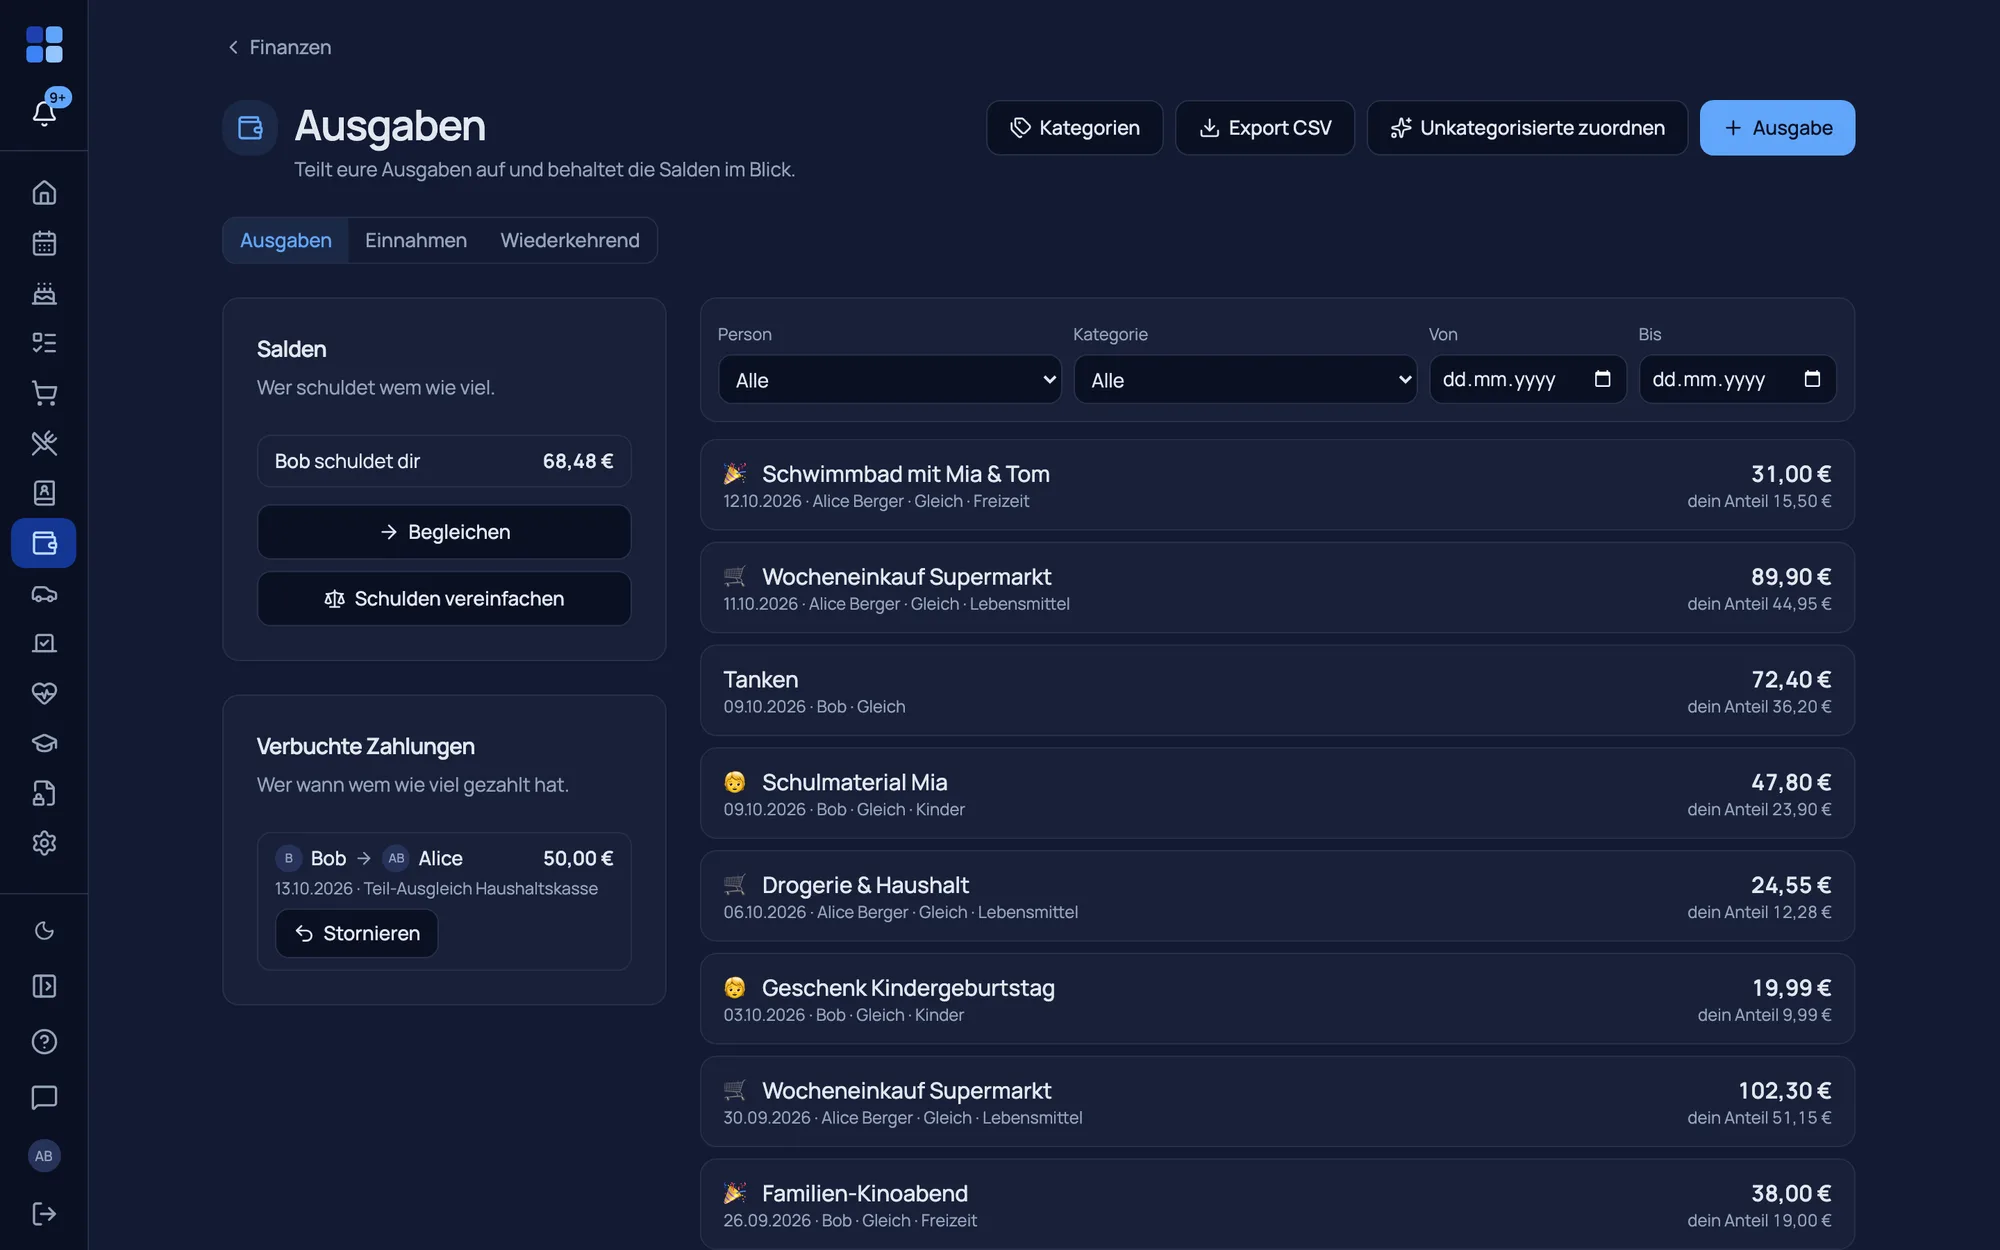Open user avatar AB in sidebar
2000x1250 pixels.
coord(44,1156)
